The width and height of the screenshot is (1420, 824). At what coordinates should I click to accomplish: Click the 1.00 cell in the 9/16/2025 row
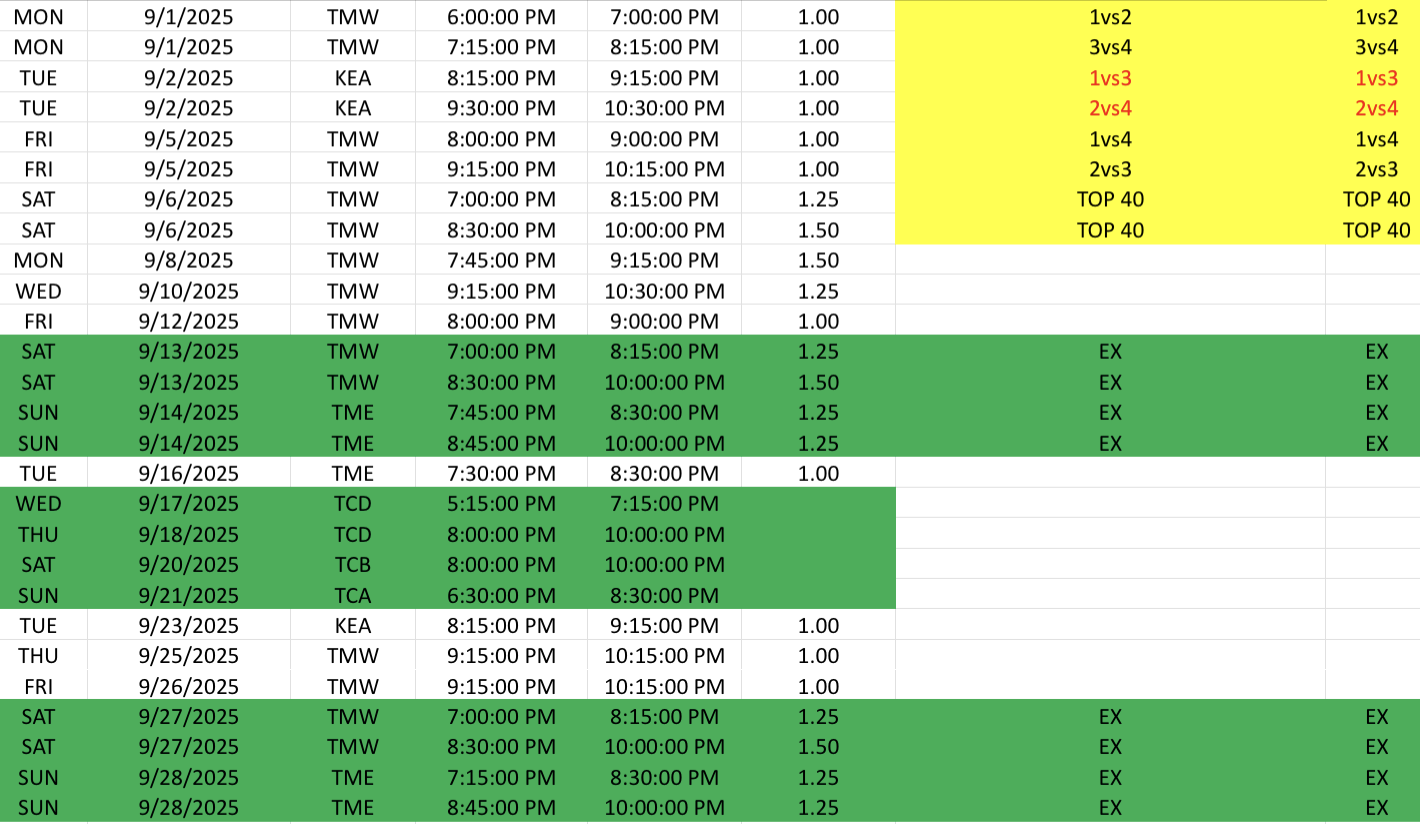tap(819, 473)
